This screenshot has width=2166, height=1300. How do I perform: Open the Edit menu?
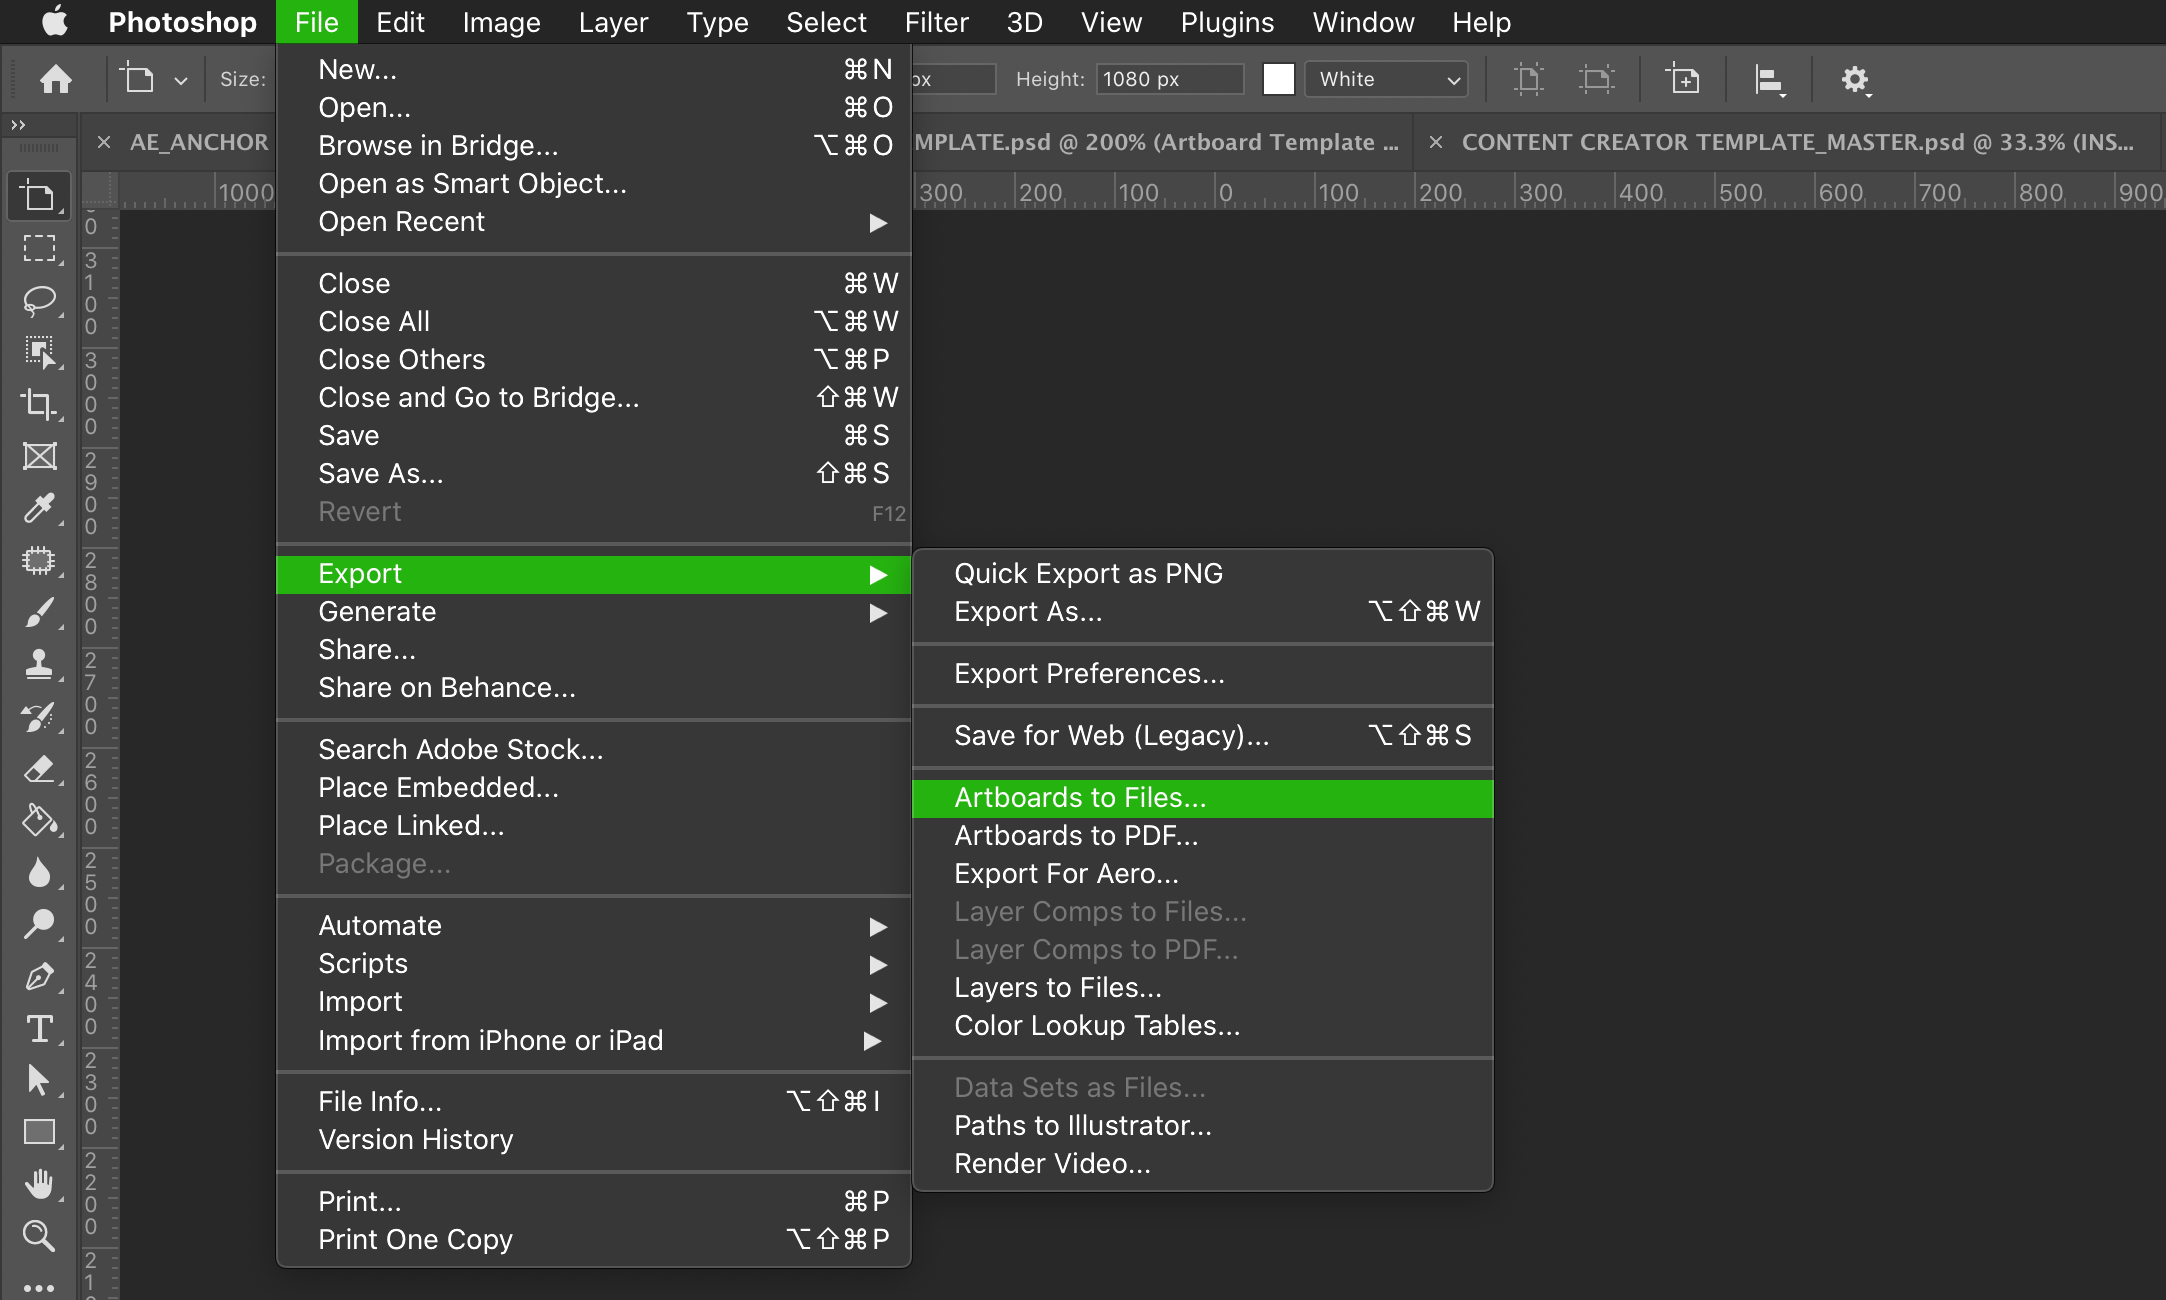coord(400,22)
